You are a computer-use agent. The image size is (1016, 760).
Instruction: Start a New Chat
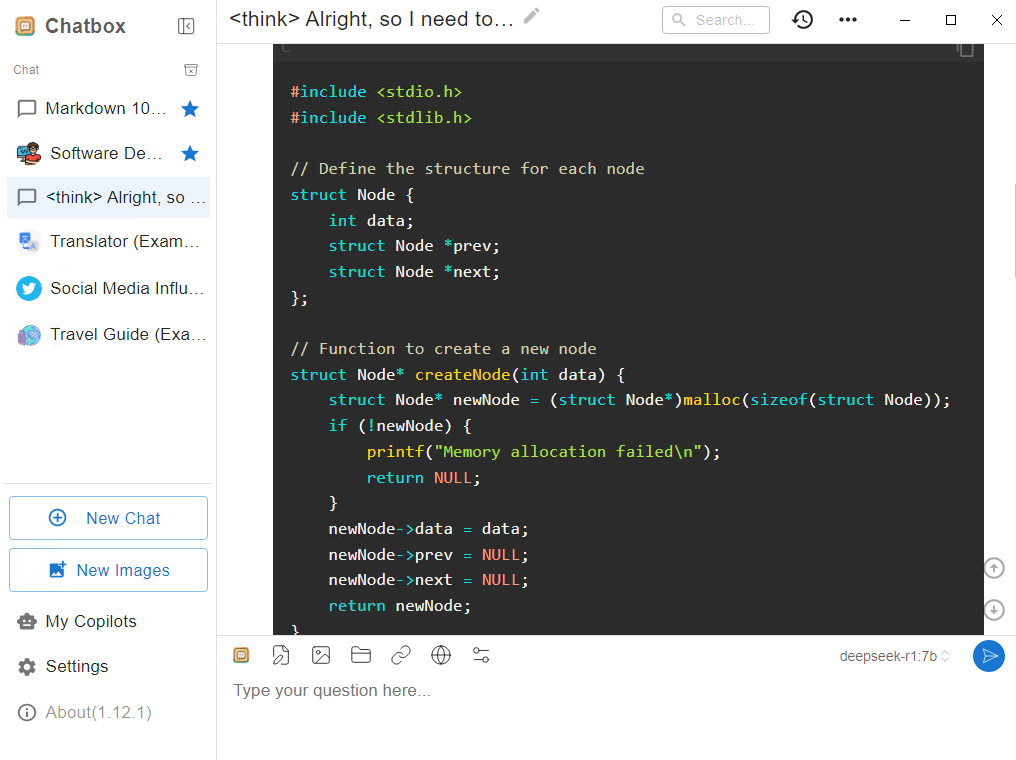pos(108,518)
